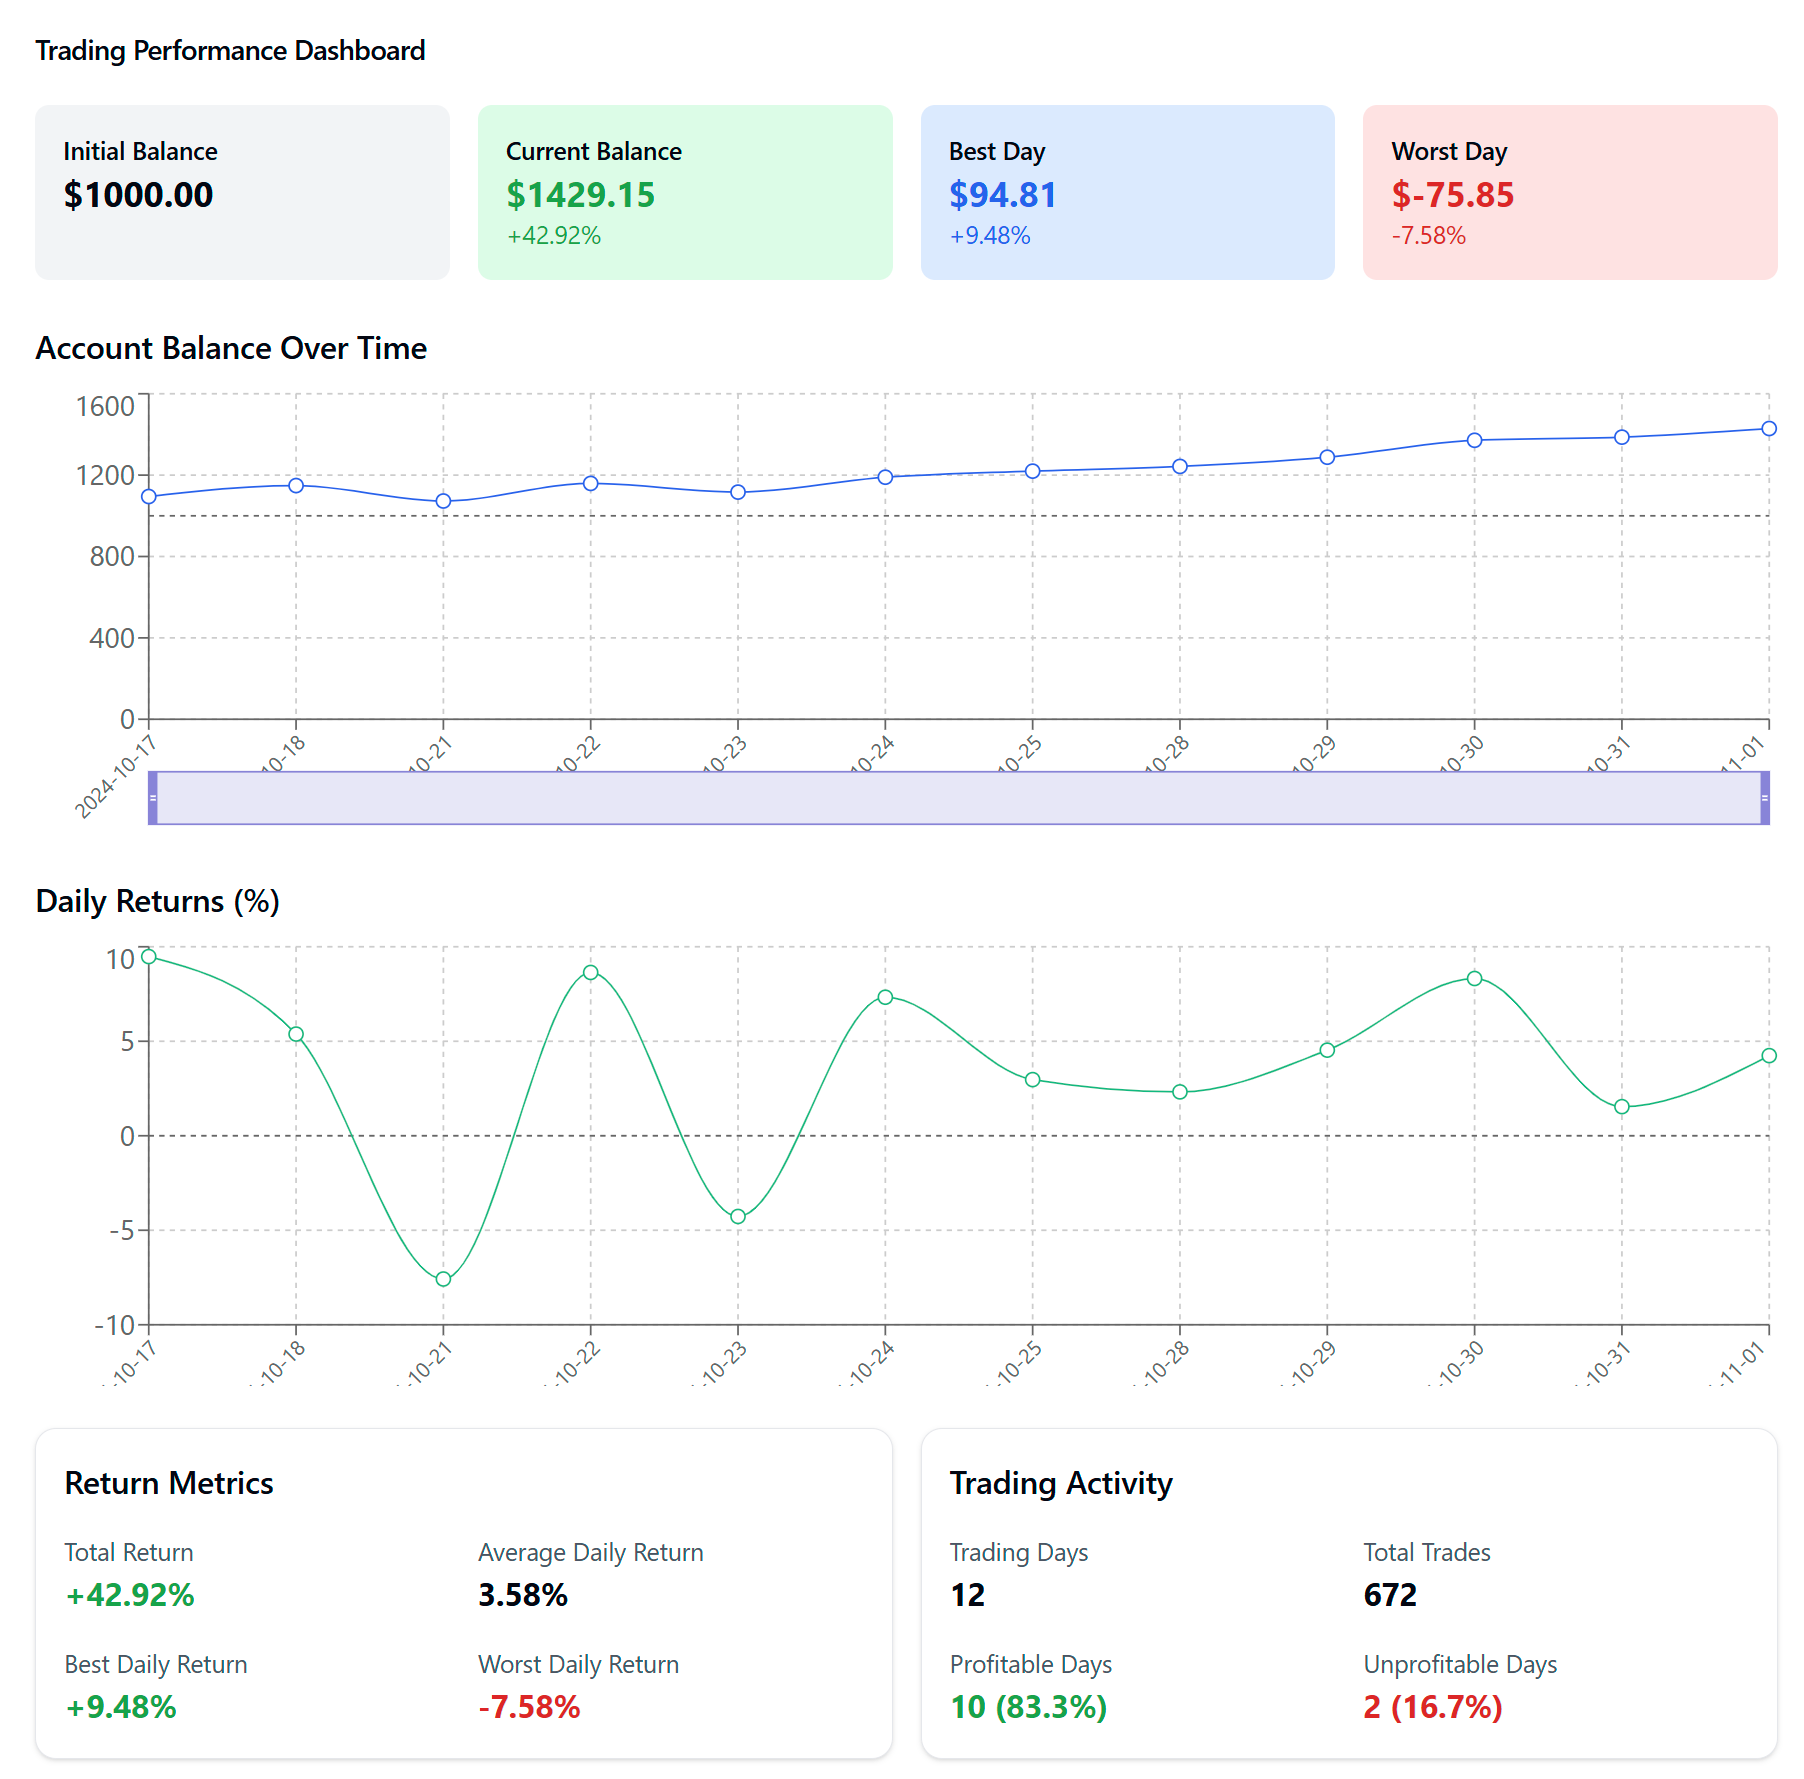Viewport: 1804px width, 1779px height.
Task: Click the Best Daily Return +9.48% value
Action: click(x=121, y=1707)
